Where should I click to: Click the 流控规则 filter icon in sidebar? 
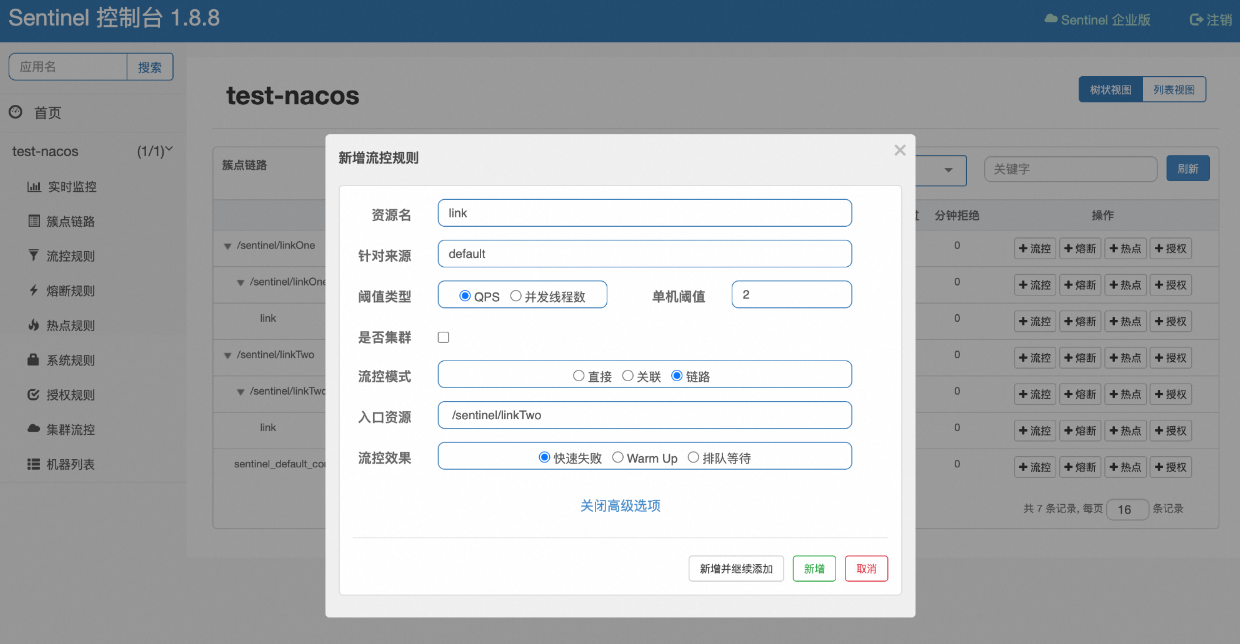(x=34, y=256)
